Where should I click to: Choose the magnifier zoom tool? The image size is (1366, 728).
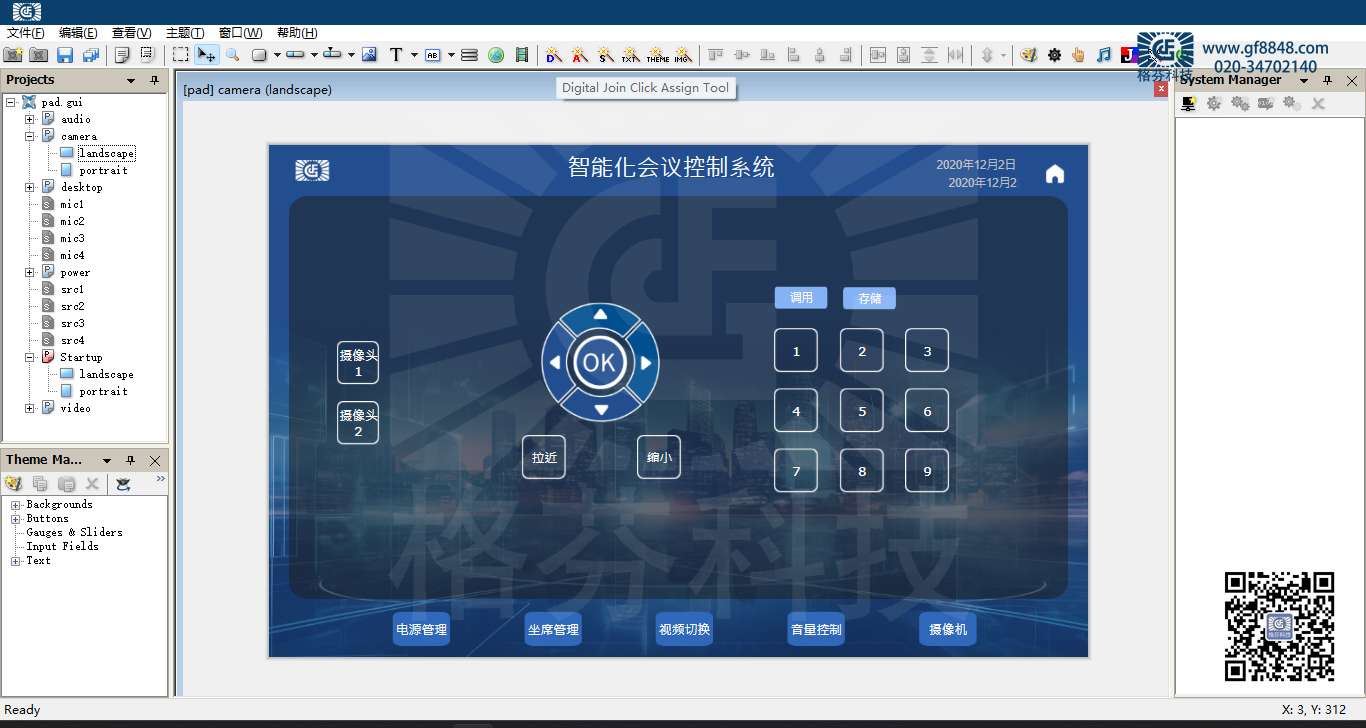pyautogui.click(x=232, y=55)
